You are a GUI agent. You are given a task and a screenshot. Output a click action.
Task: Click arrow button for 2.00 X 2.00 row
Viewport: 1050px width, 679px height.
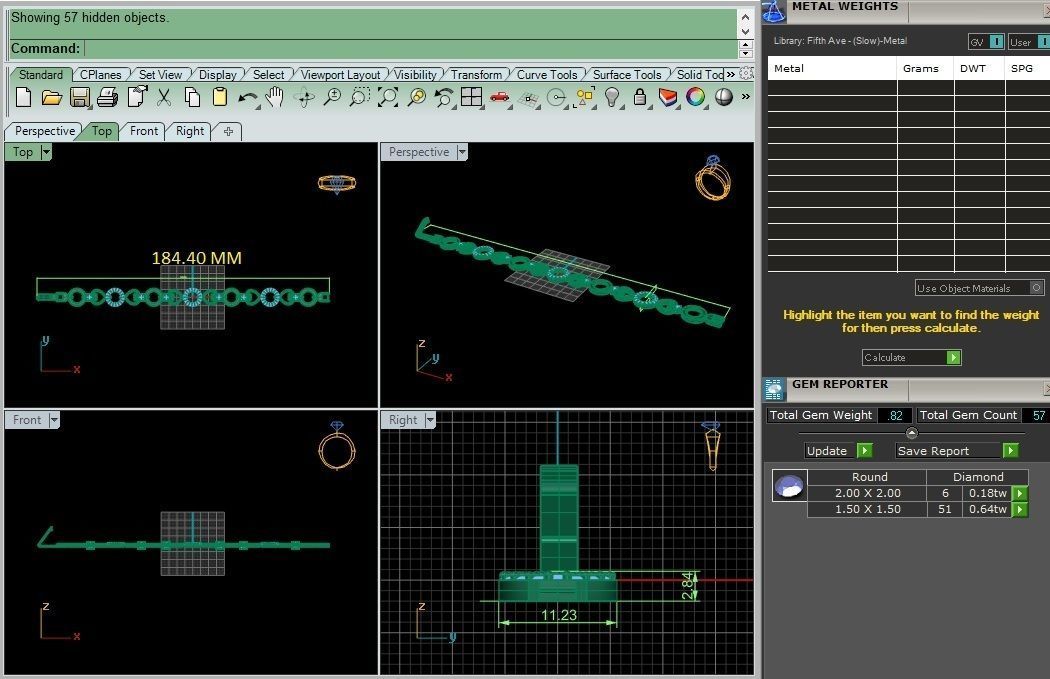click(x=1019, y=494)
